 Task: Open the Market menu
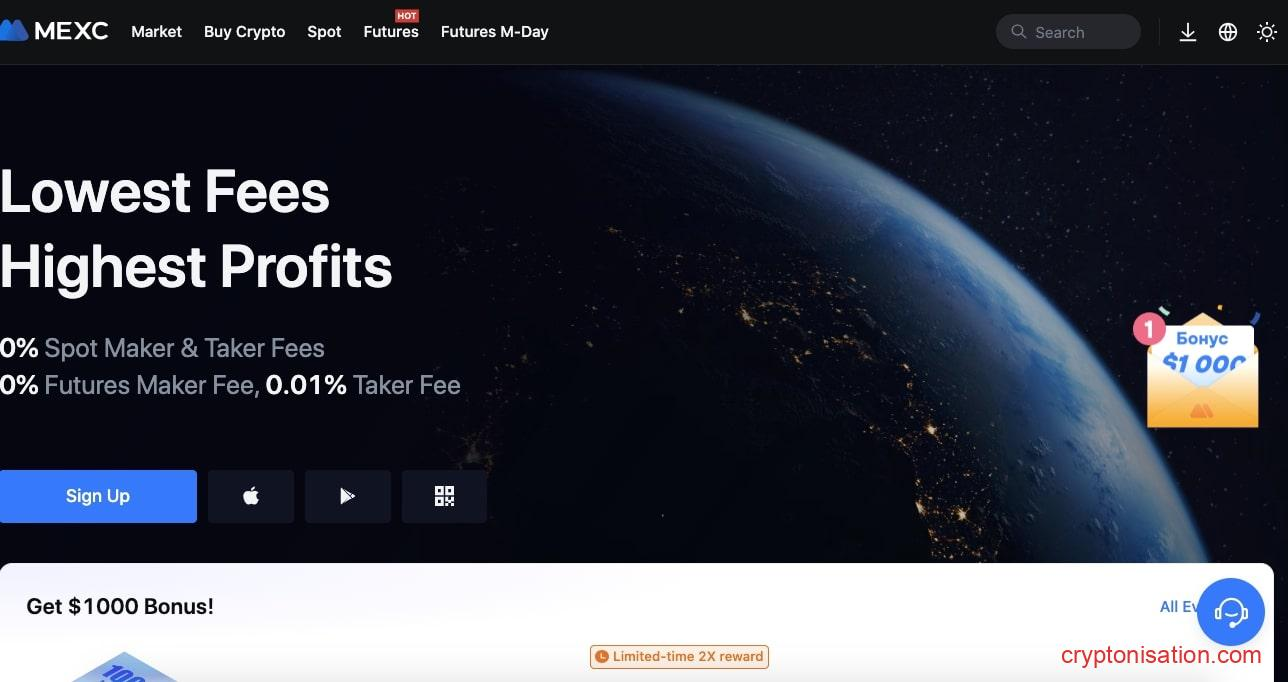coord(156,32)
